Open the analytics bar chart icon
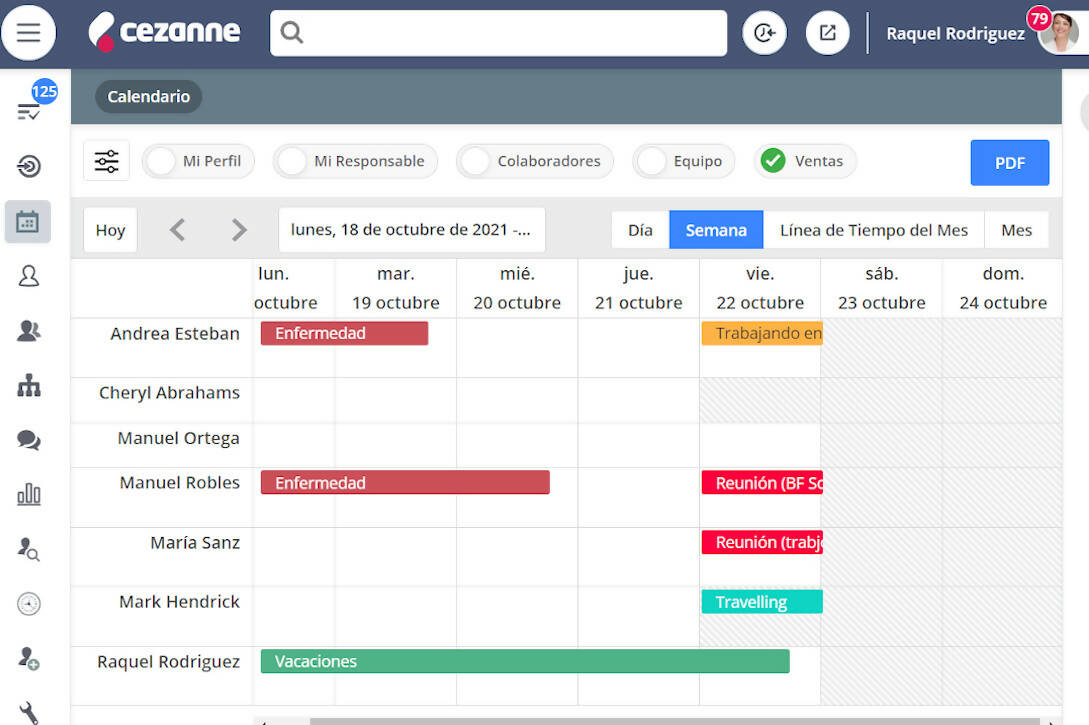Image resolution: width=1089 pixels, height=725 pixels. (27, 494)
